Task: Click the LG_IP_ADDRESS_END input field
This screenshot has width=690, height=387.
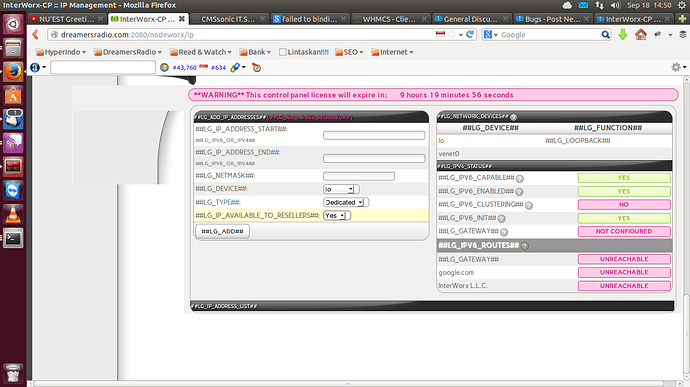Action: [374, 158]
